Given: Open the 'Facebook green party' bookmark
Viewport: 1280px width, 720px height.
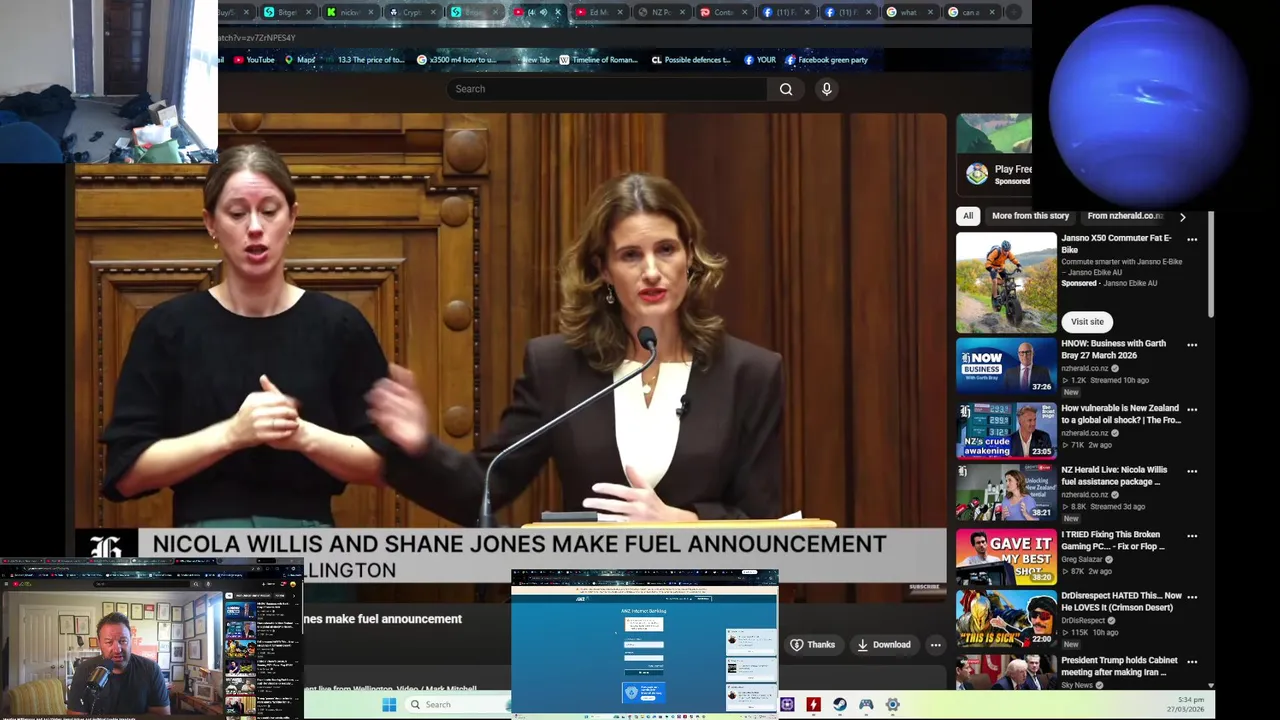Looking at the screenshot, I should point(826,60).
